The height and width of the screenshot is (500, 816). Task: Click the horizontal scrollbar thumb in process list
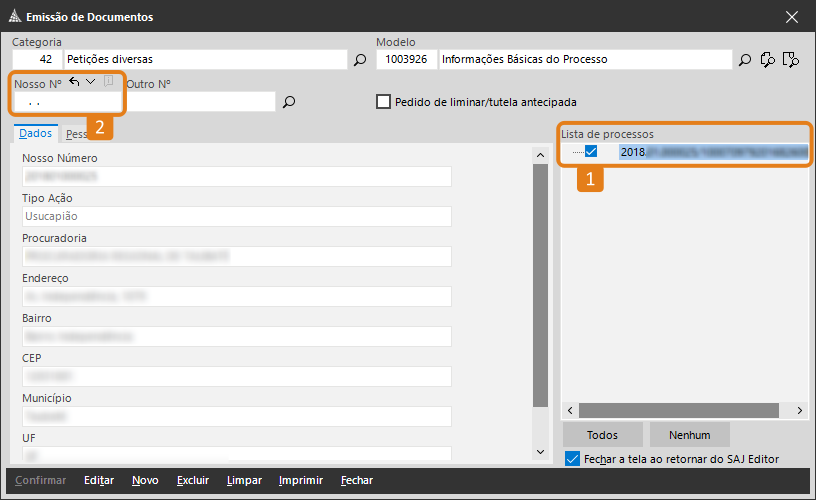click(677, 411)
